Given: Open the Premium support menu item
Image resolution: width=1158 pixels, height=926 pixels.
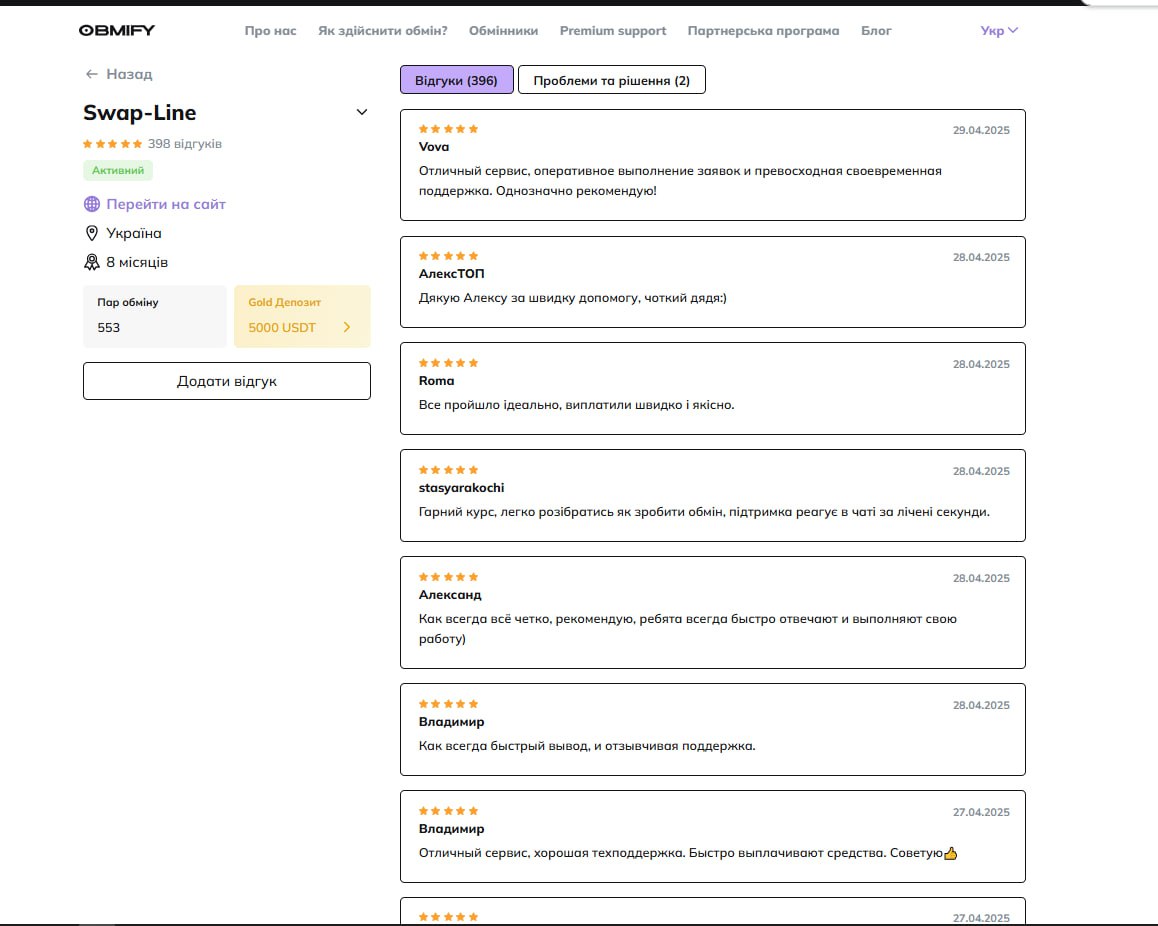Looking at the screenshot, I should (x=613, y=31).
